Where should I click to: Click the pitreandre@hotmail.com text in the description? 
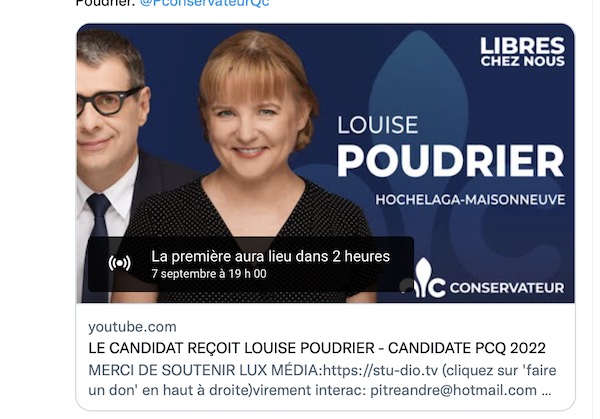453,390
